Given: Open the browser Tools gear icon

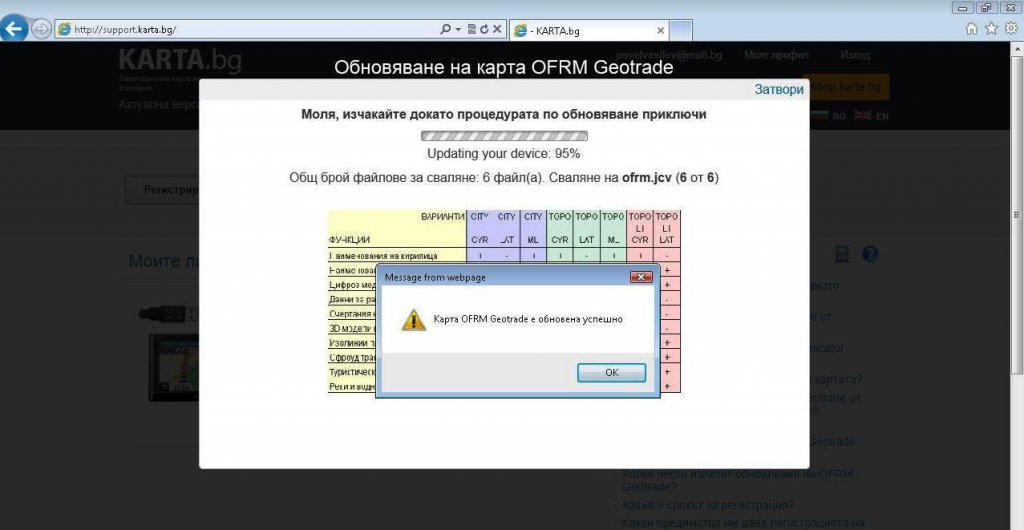Looking at the screenshot, I should coord(1011,29).
